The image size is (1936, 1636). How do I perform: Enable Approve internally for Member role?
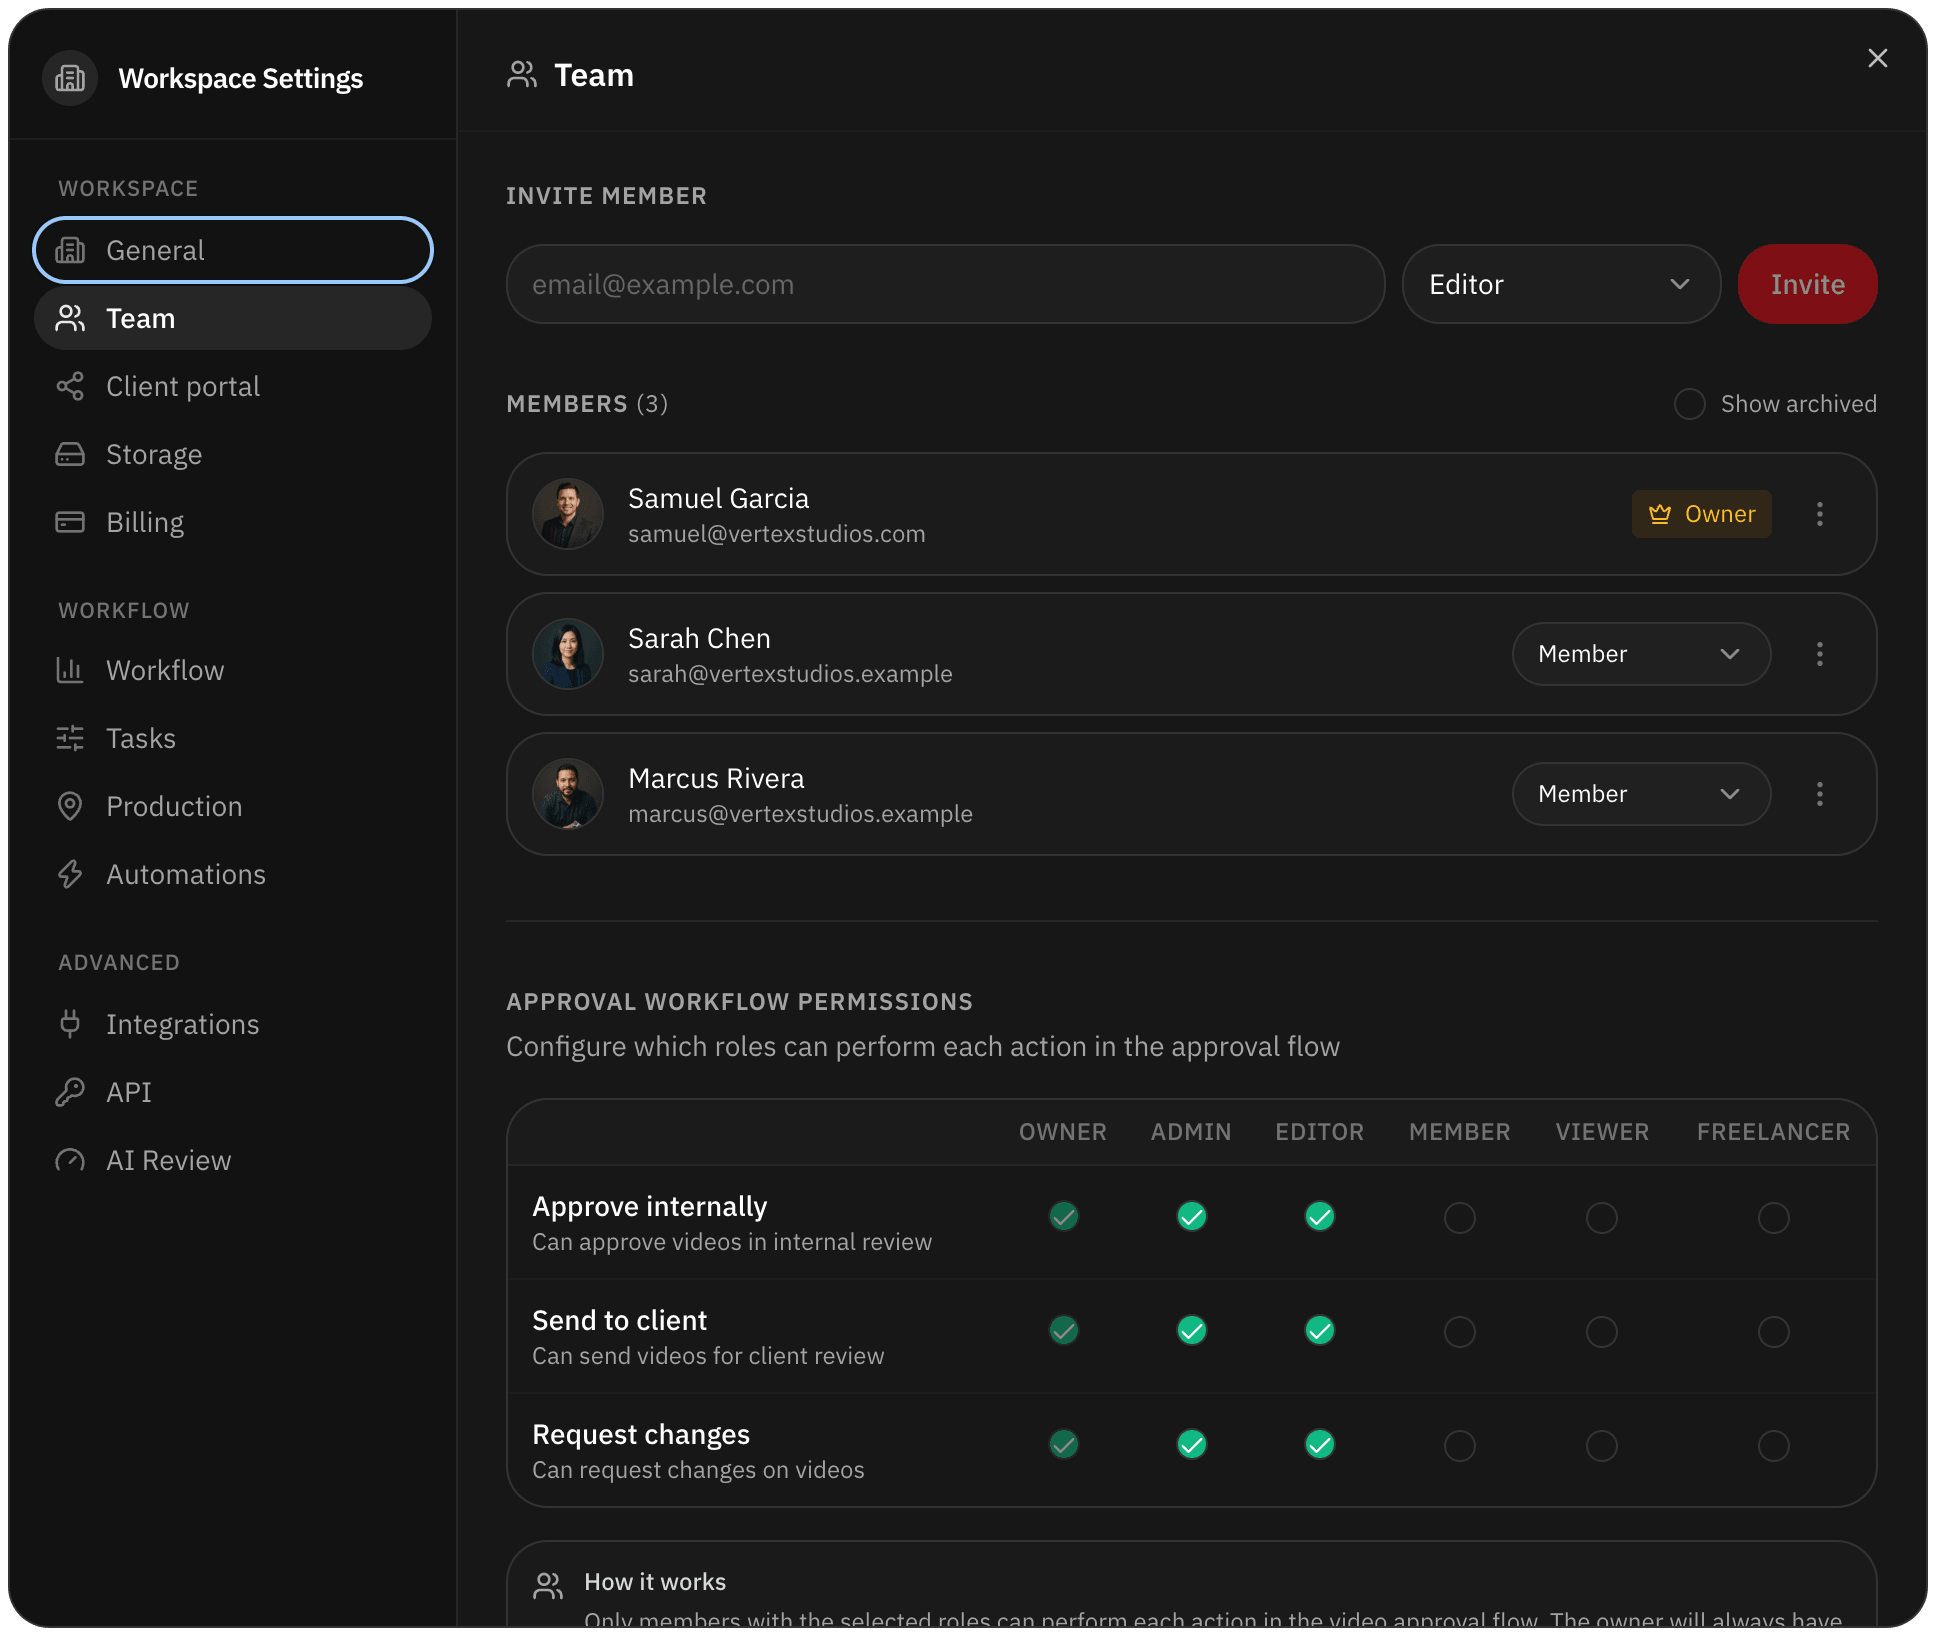(1460, 1217)
